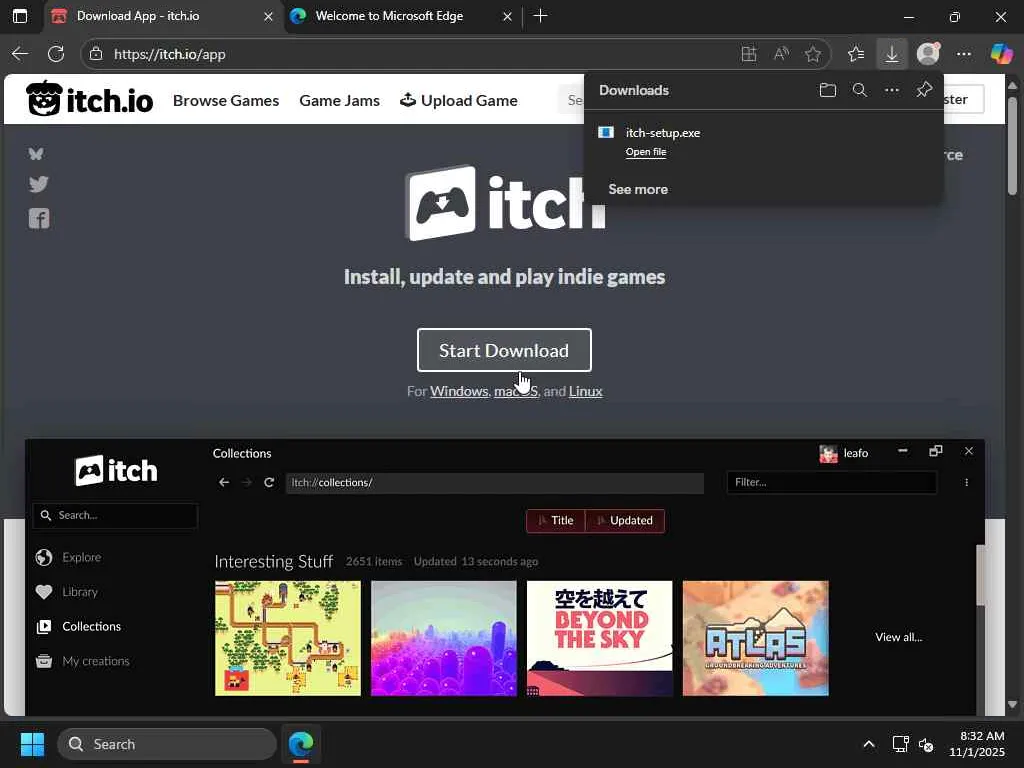Click the Start Download button
This screenshot has height=768, width=1024.
[504, 350]
